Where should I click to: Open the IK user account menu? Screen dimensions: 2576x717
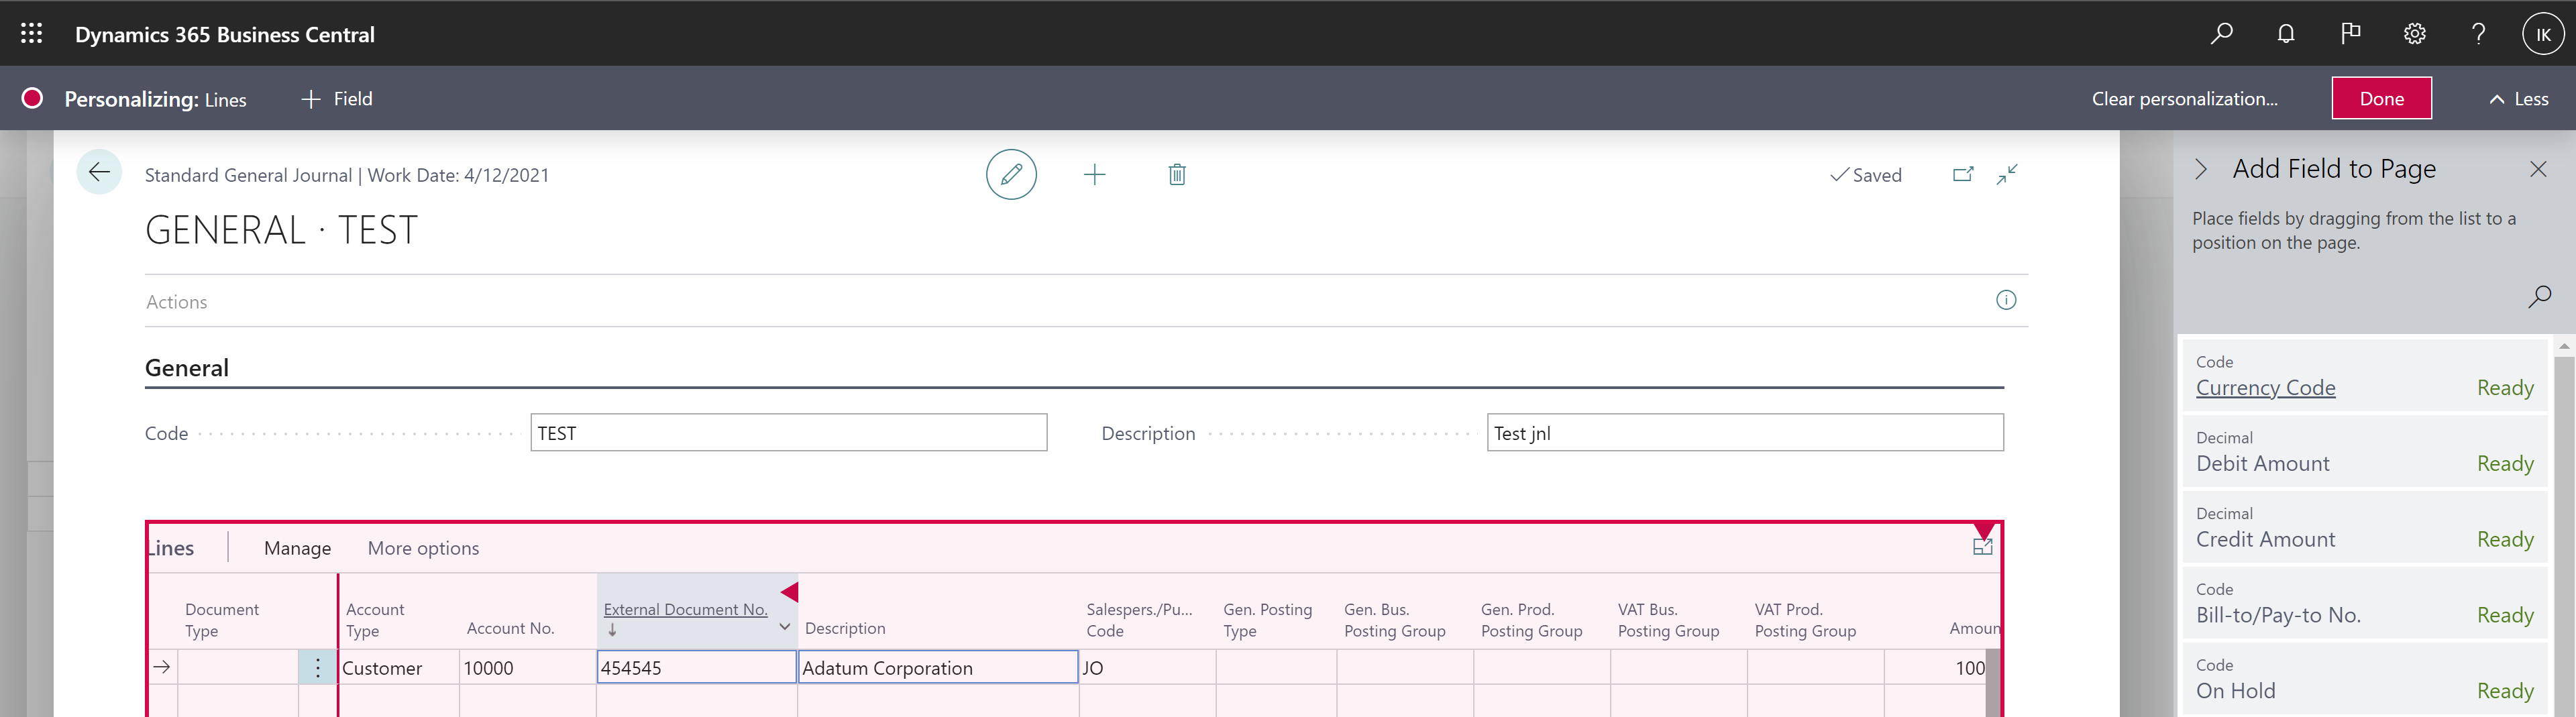pos(2543,33)
